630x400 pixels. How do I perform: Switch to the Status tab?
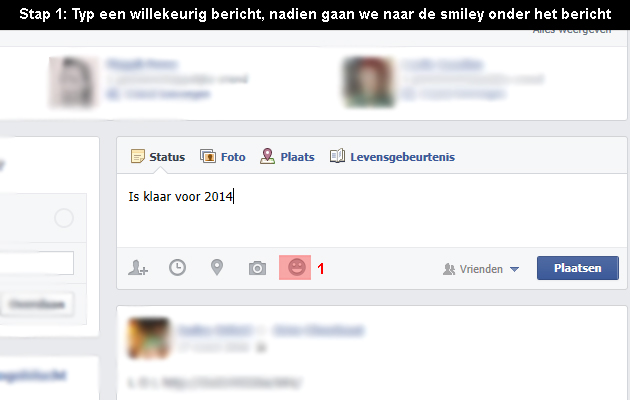tap(158, 157)
